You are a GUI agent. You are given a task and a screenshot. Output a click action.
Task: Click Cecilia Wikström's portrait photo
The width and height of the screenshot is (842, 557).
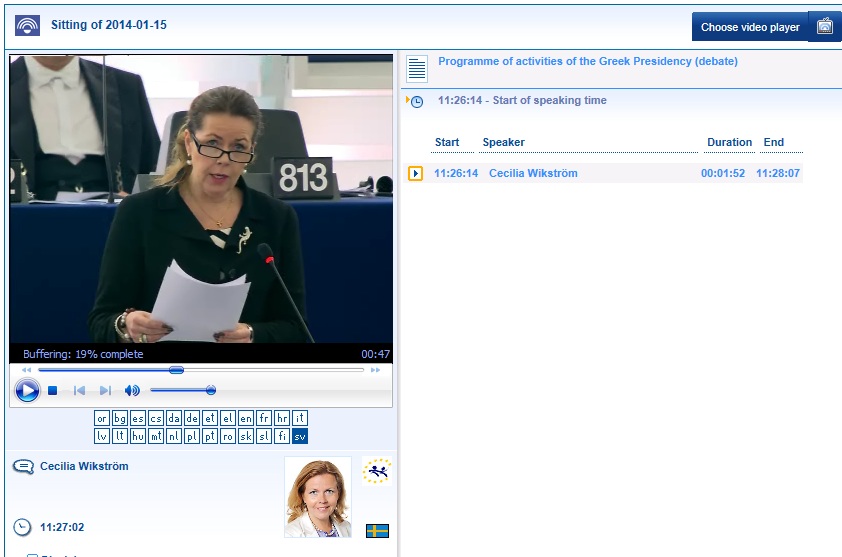[318, 497]
